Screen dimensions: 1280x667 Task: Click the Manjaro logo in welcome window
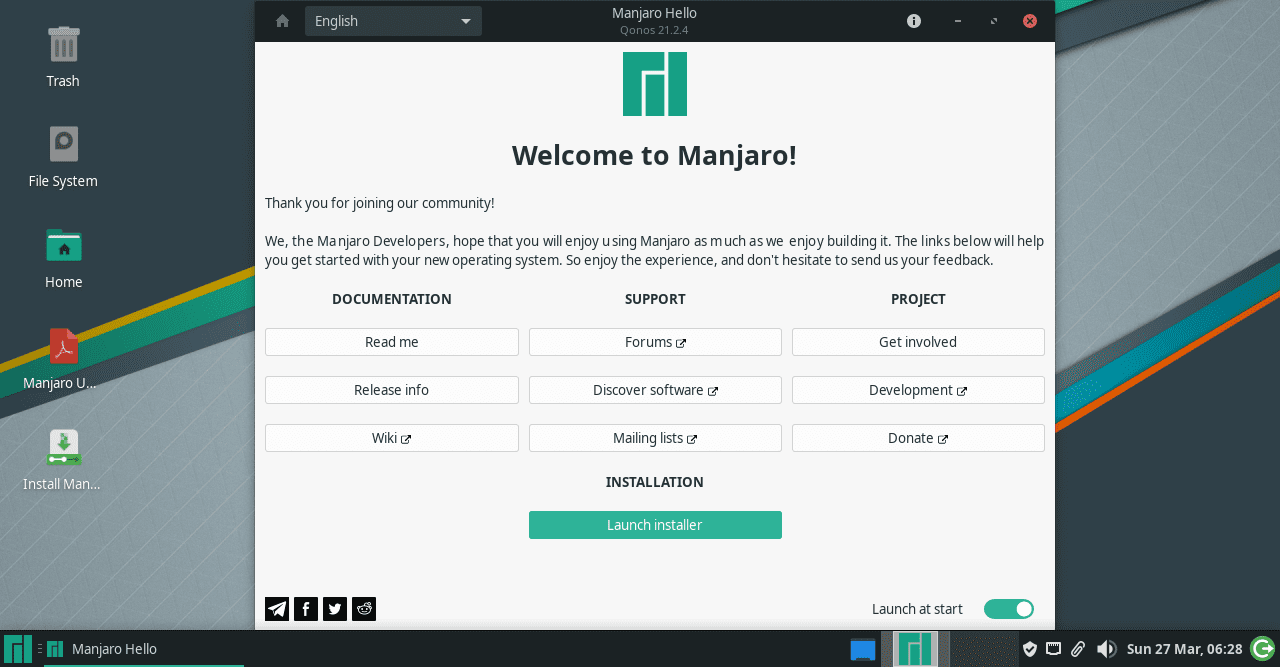coord(655,84)
